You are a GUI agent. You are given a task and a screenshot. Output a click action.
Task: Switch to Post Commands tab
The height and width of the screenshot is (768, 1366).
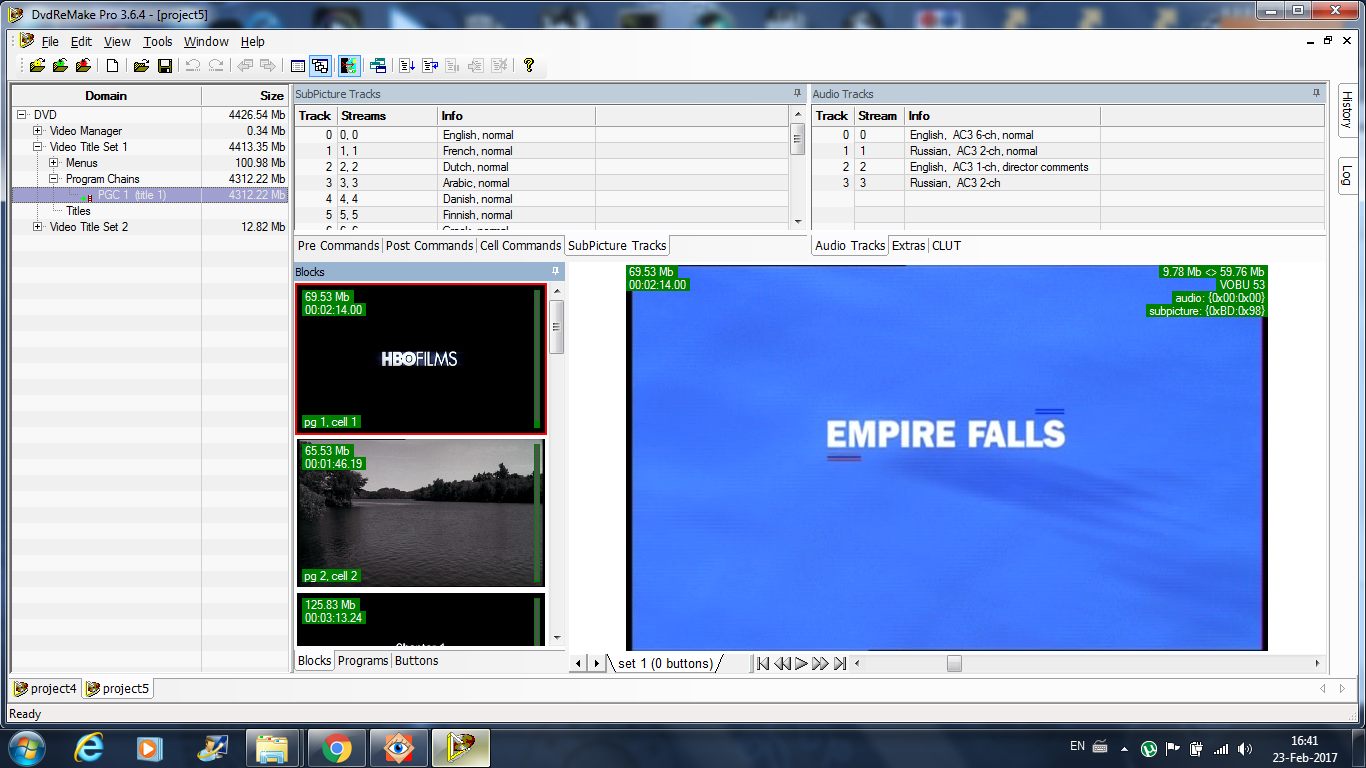pyautogui.click(x=430, y=245)
